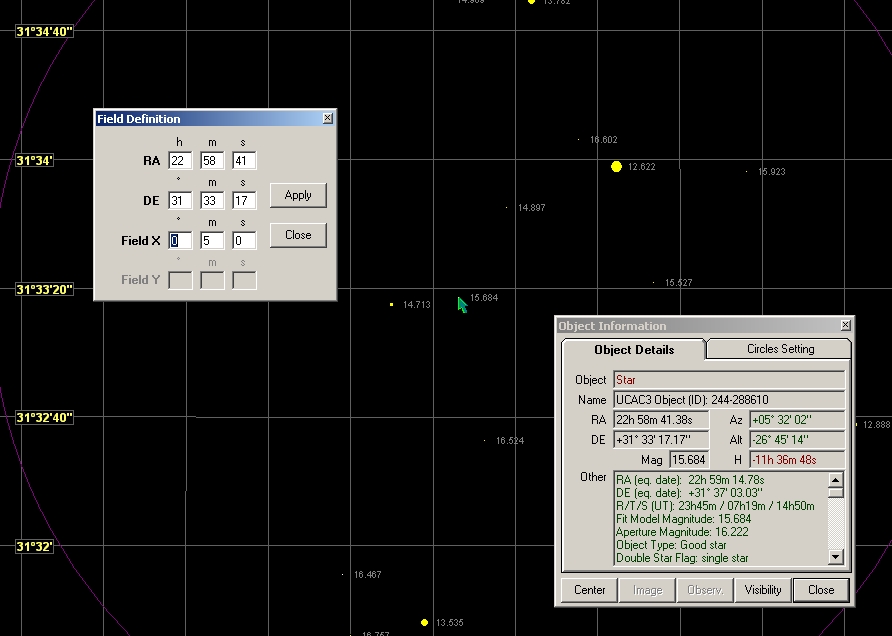Viewport: 892px width, 636px height.
Task: Click the magnitude label 12.888
Action: coord(877,424)
